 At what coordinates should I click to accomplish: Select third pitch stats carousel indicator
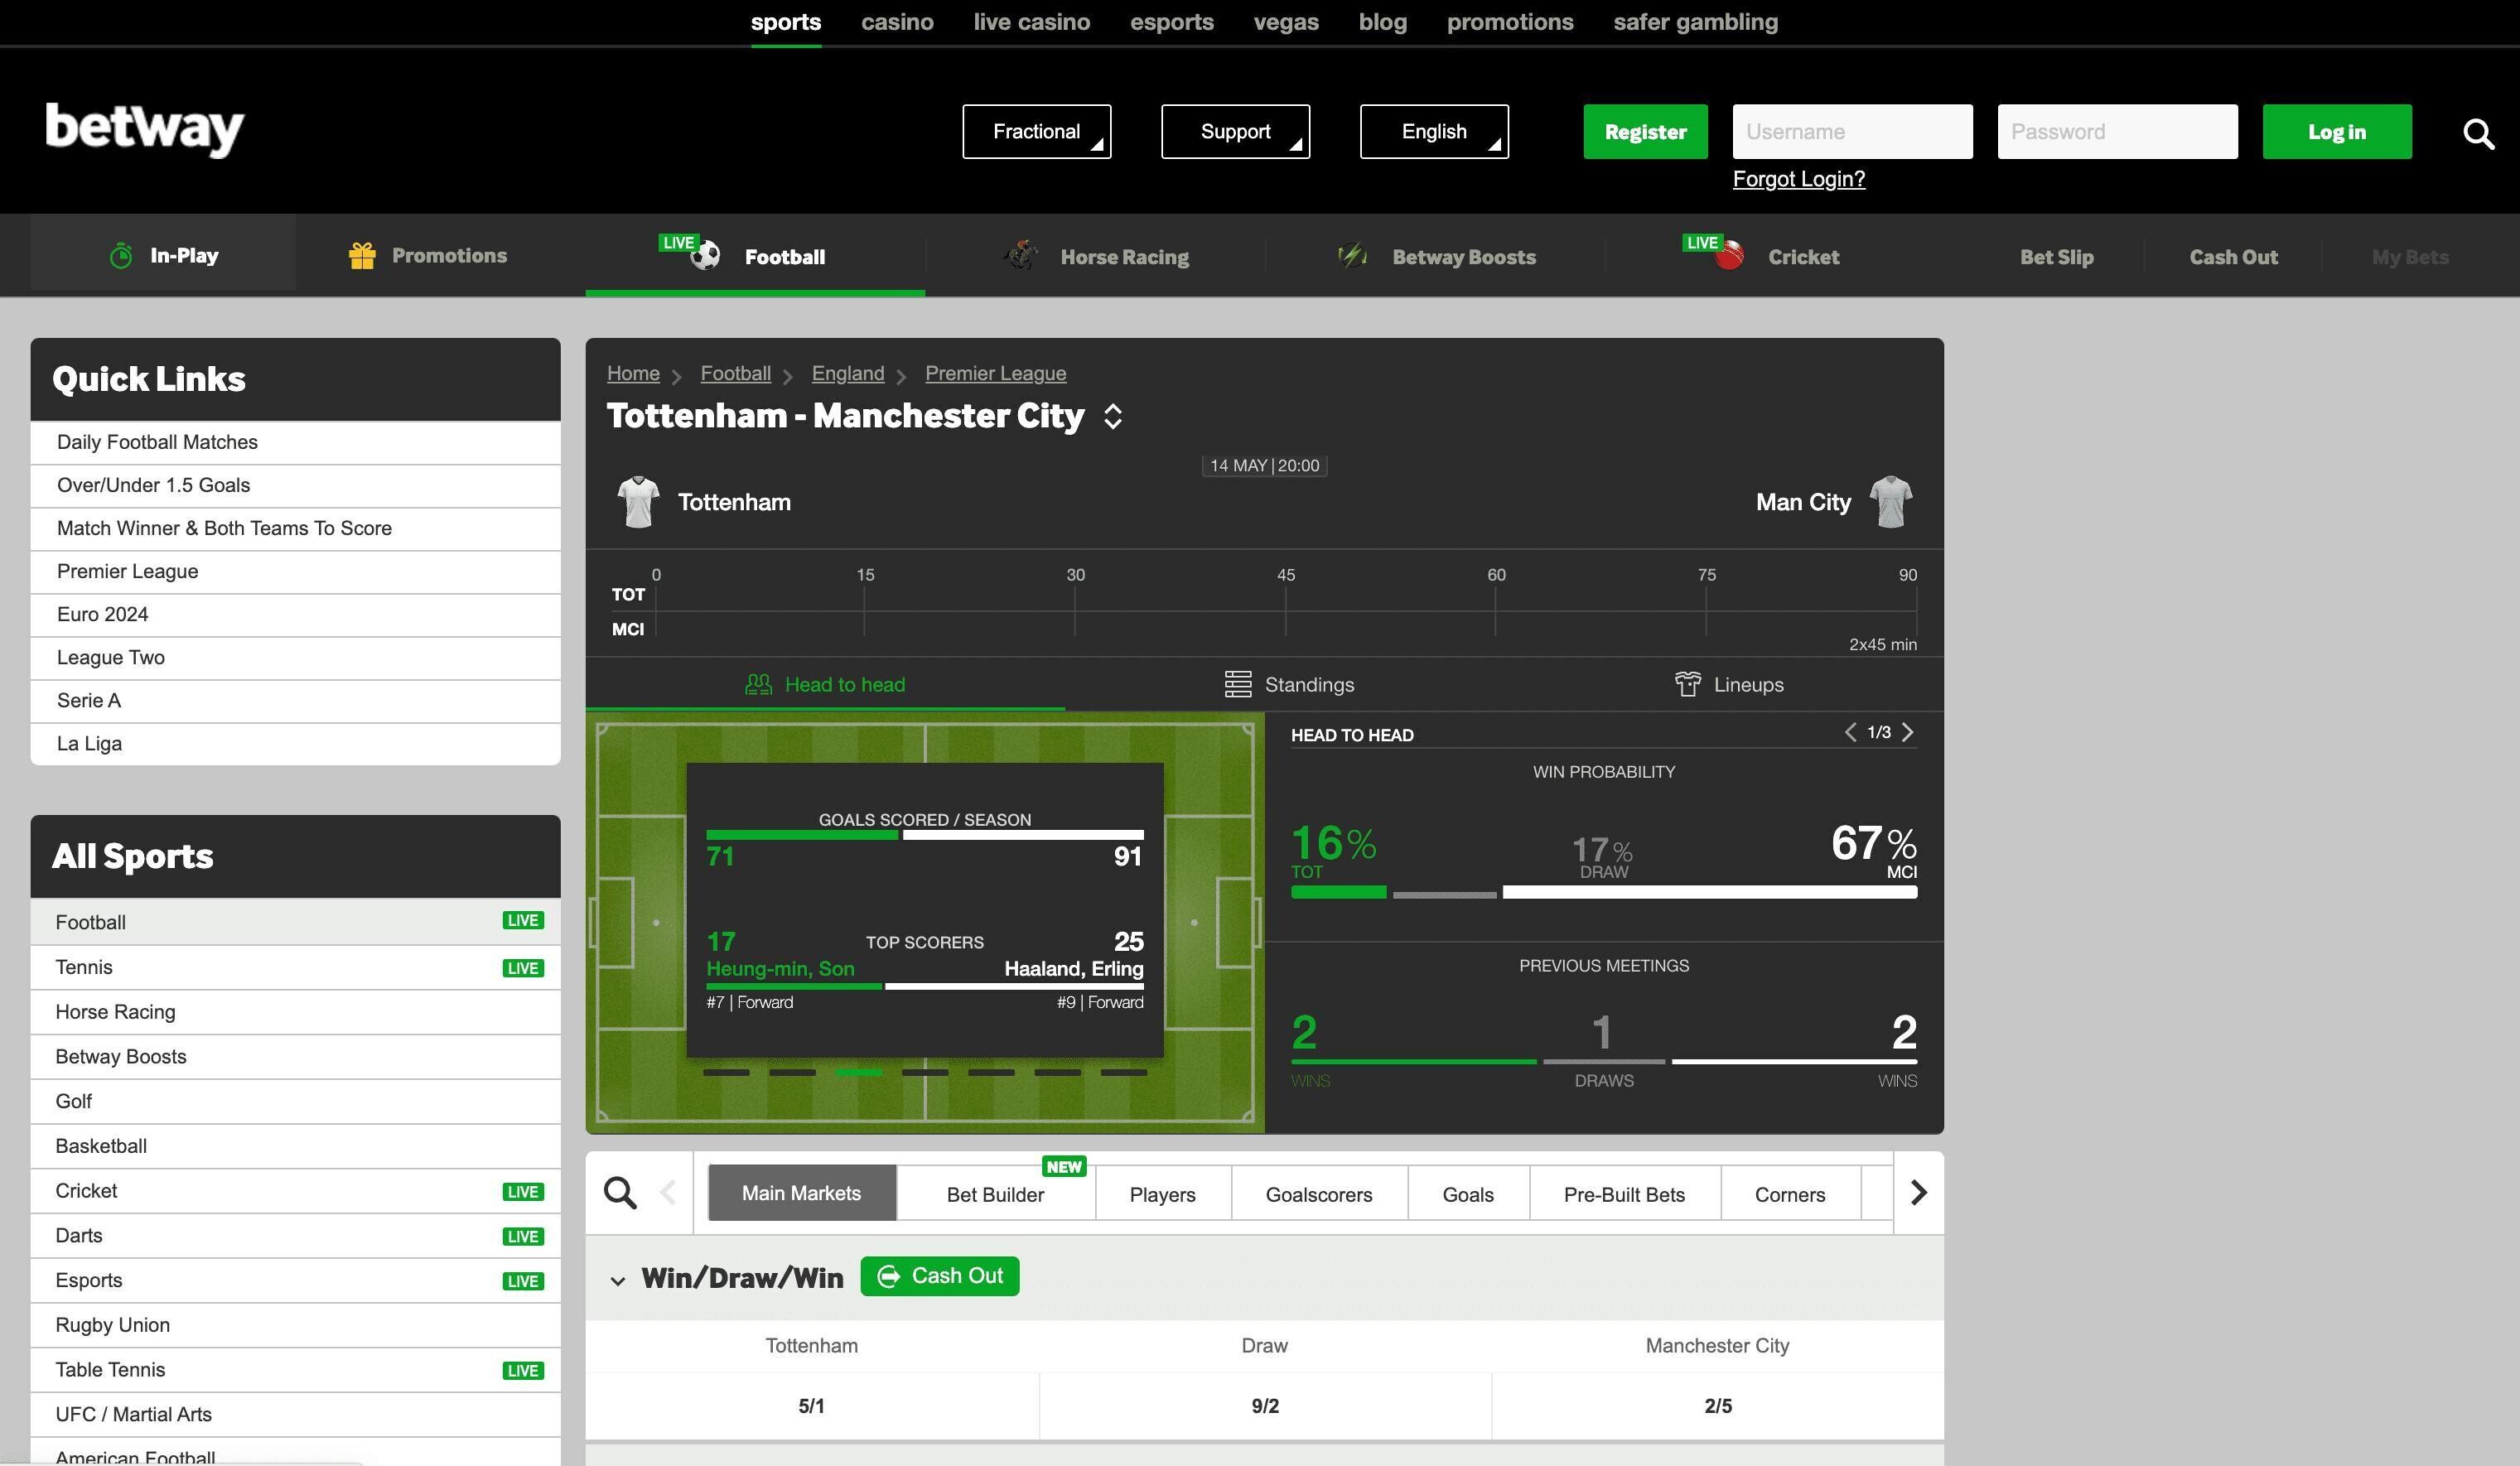858,1072
